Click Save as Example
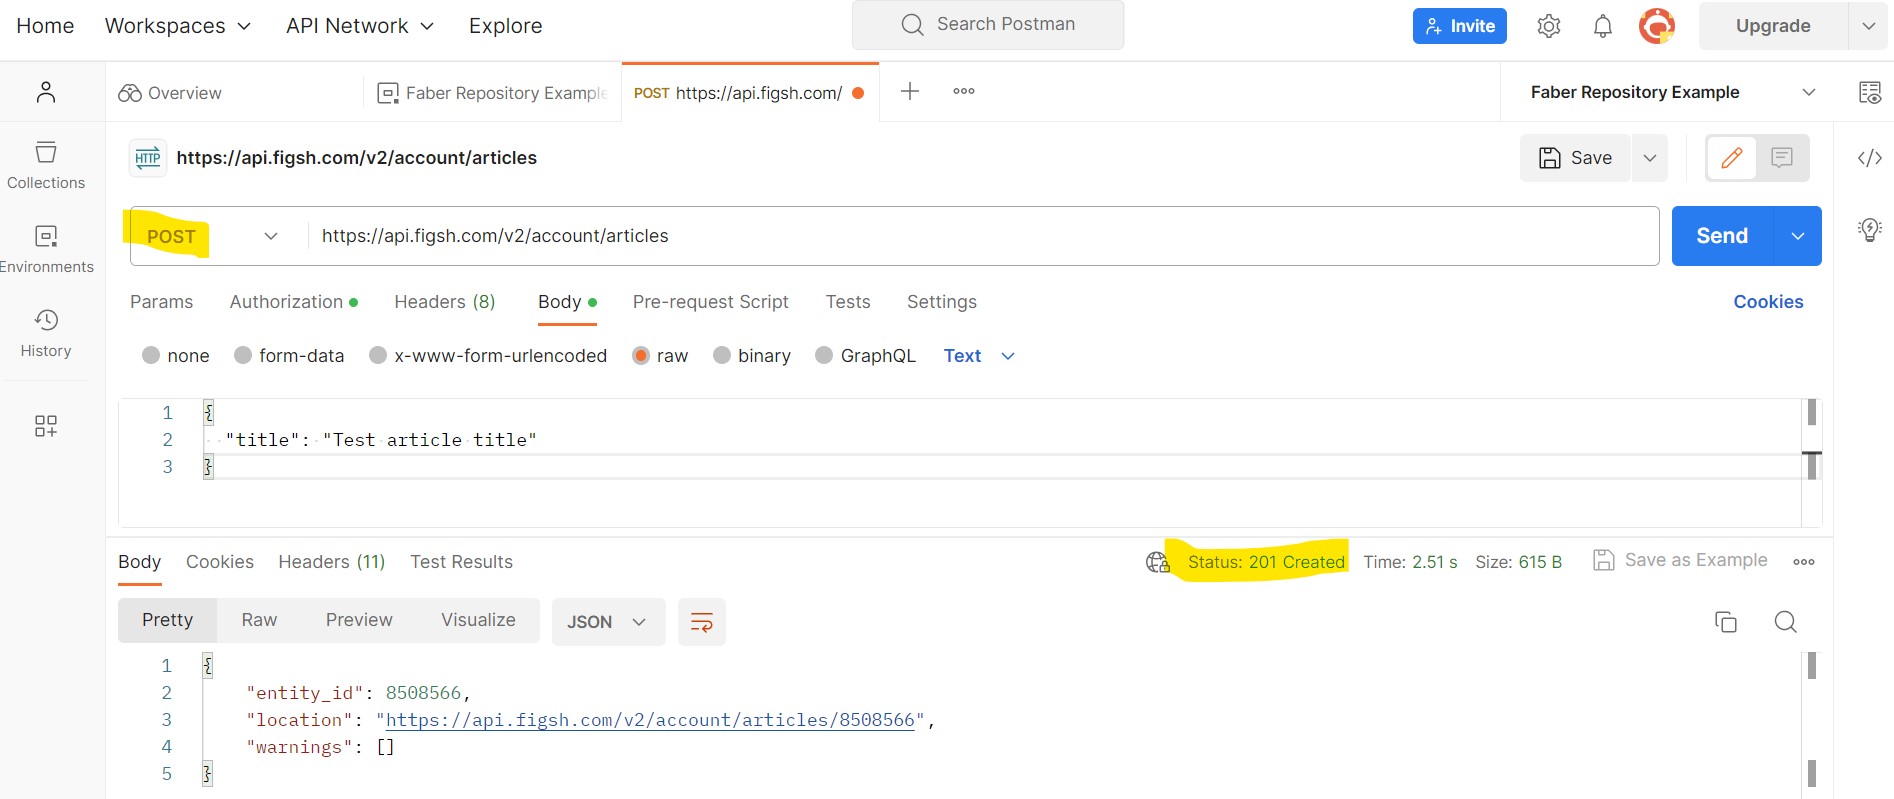 (x=1680, y=561)
